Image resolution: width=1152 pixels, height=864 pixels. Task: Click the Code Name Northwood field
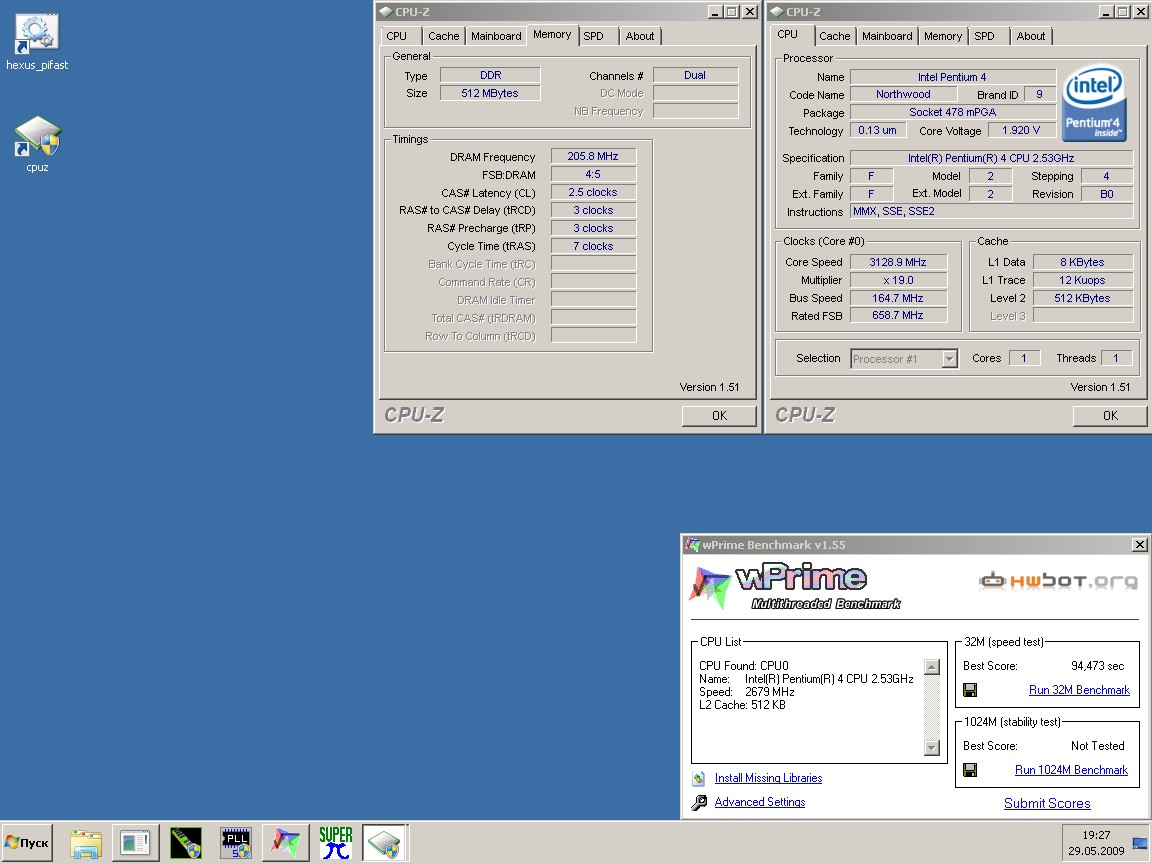pyautogui.click(x=903, y=94)
